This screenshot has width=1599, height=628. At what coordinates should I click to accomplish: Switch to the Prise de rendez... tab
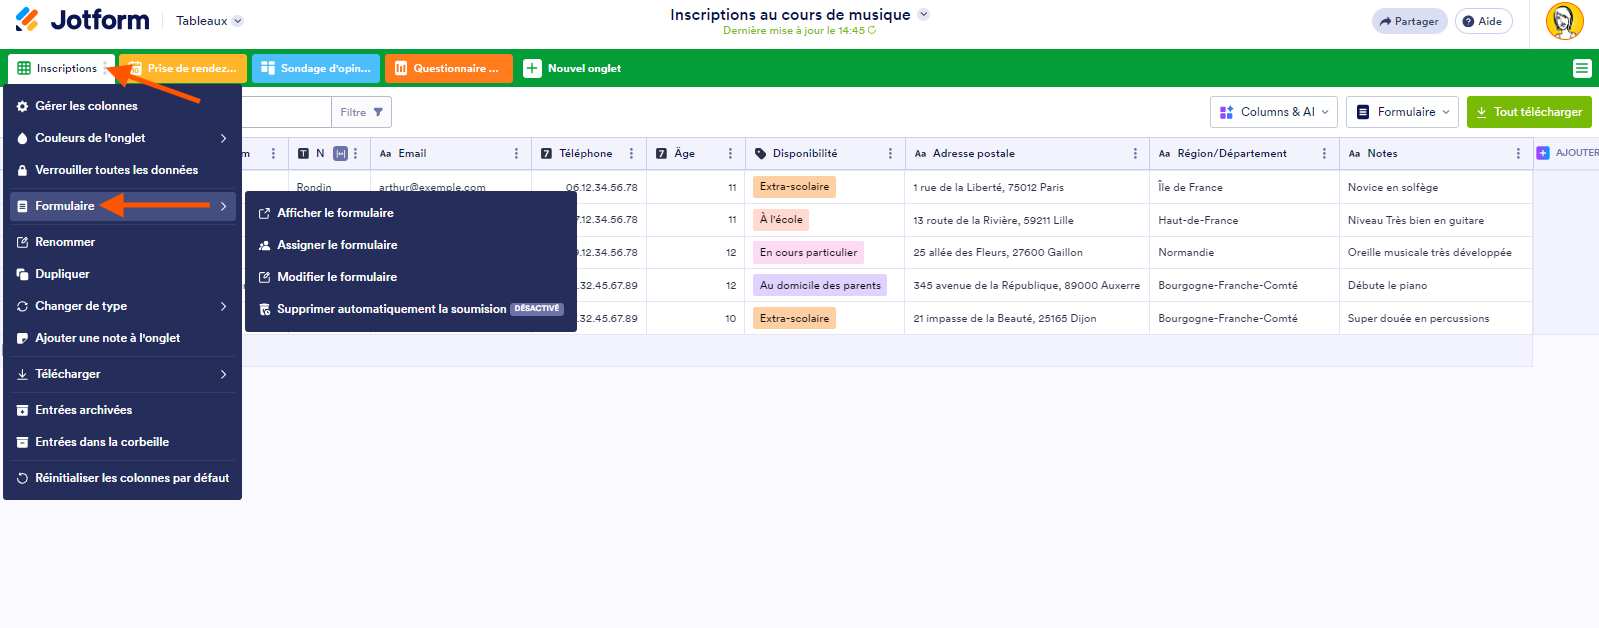tap(184, 68)
